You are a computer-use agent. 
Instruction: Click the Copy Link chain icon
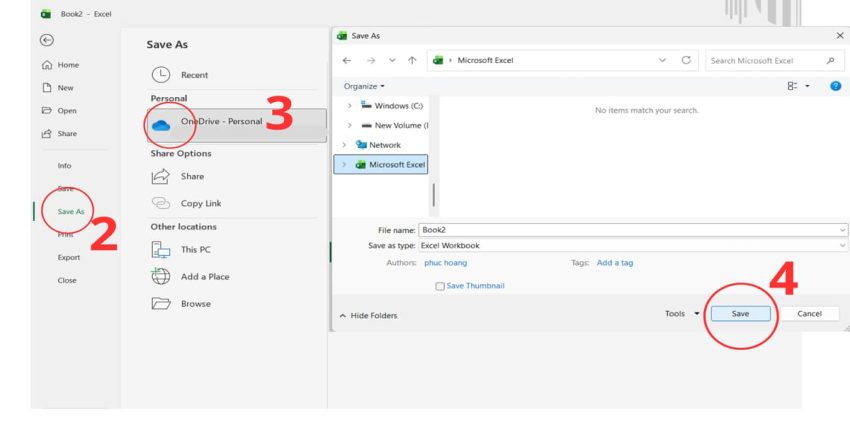160,203
